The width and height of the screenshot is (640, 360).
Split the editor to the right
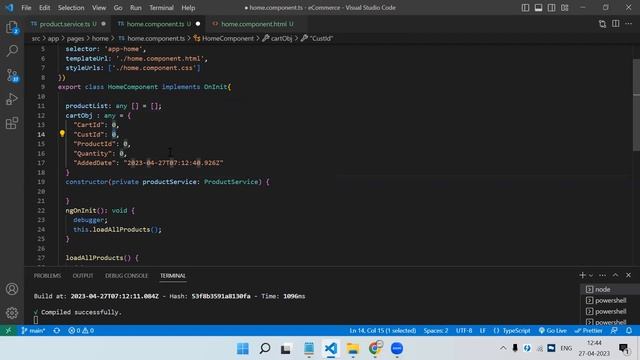616,24
